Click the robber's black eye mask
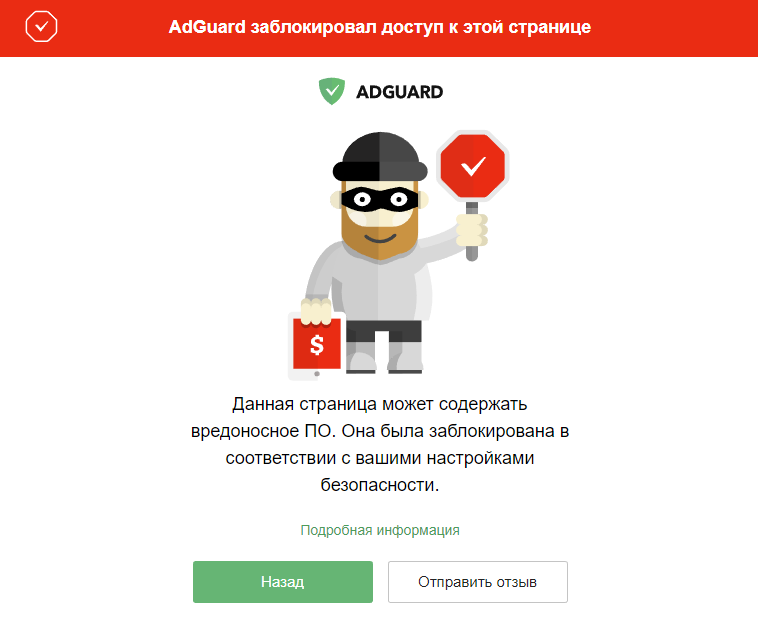 (380, 199)
